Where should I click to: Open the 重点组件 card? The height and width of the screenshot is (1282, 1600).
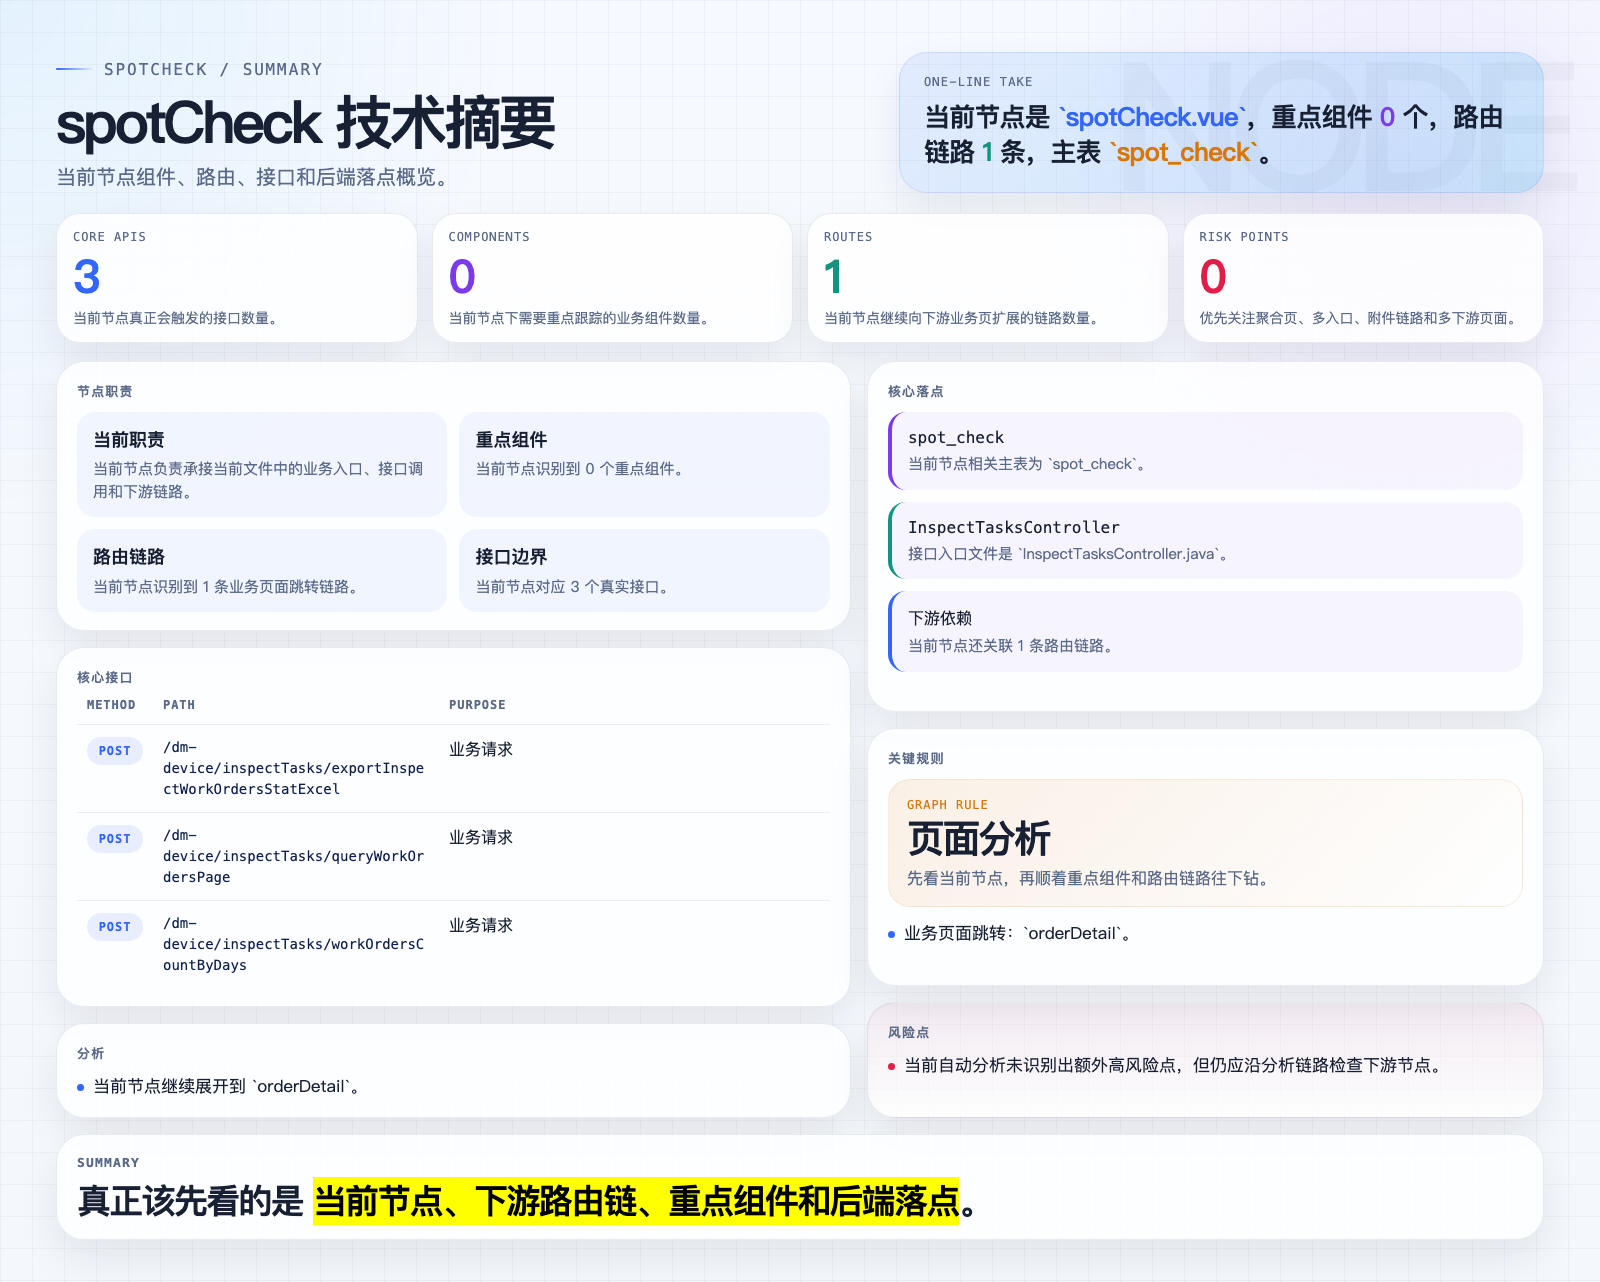pyautogui.click(x=644, y=464)
